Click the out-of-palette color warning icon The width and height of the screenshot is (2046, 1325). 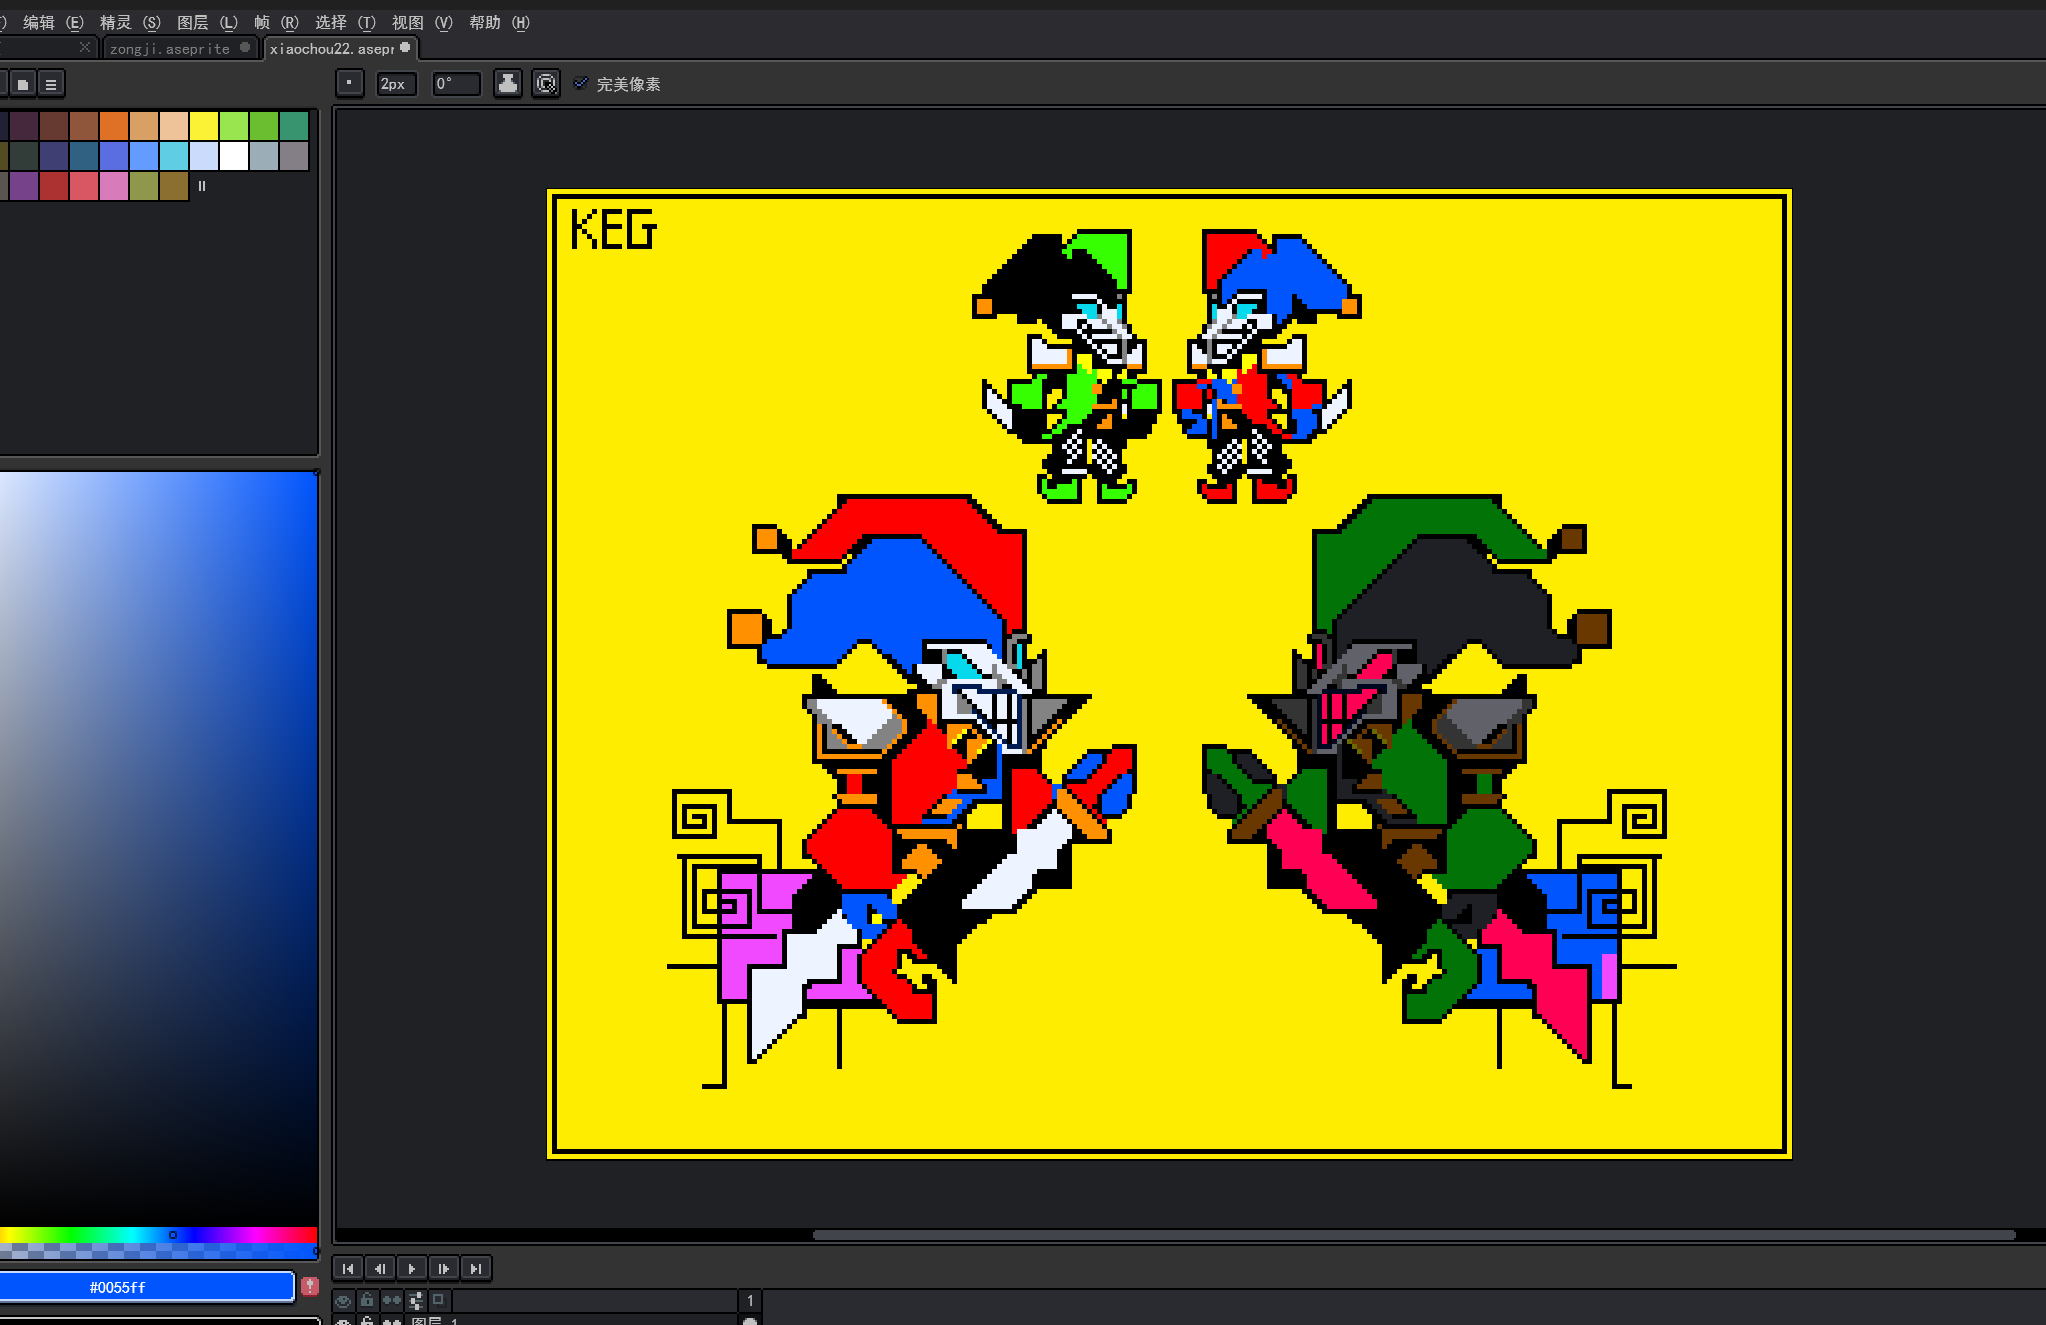pos(310,1286)
